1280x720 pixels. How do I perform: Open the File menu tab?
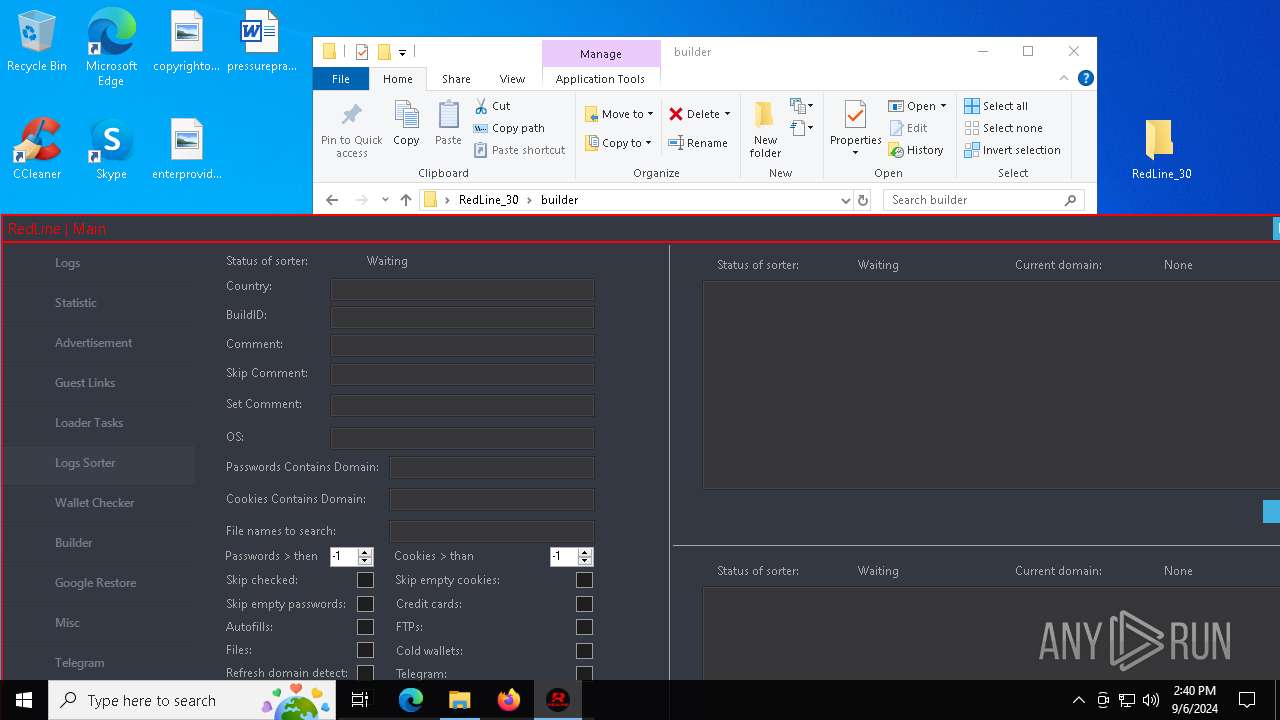341,79
